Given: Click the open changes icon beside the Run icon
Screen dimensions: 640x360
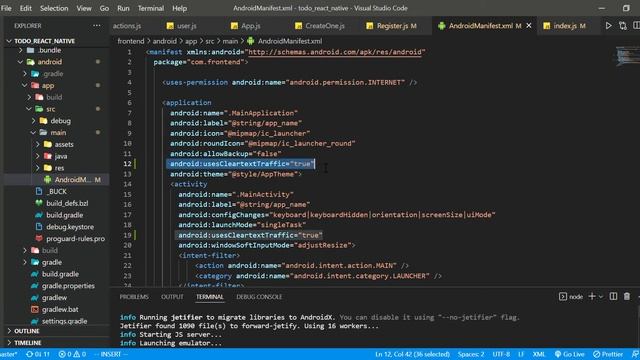Looking at the screenshot, I should [623, 26].
